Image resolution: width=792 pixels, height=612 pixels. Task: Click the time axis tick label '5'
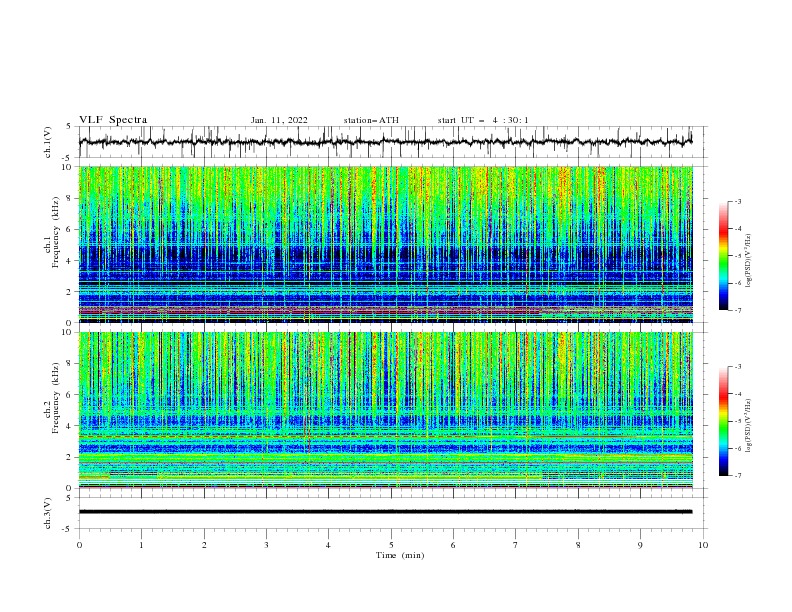coord(391,545)
